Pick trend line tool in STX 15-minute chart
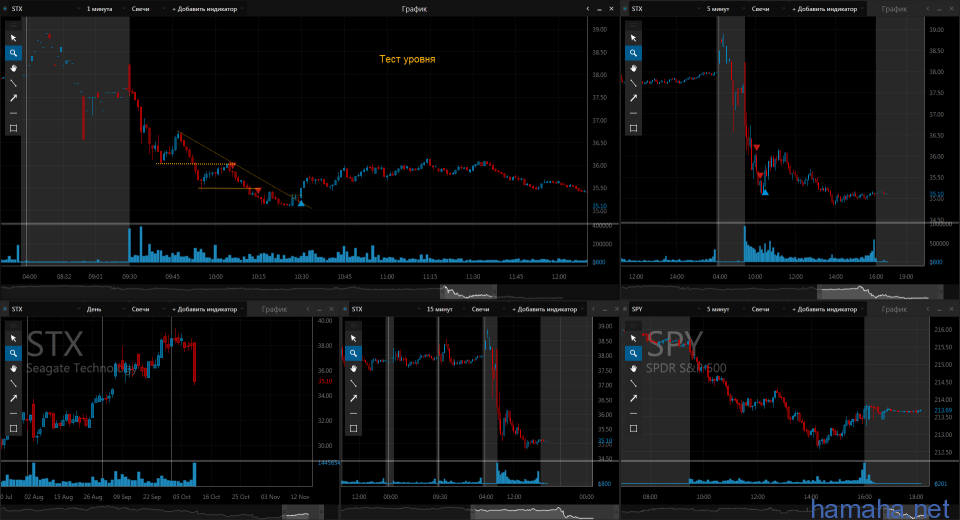Screen dimensions: 960x520 (353, 383)
